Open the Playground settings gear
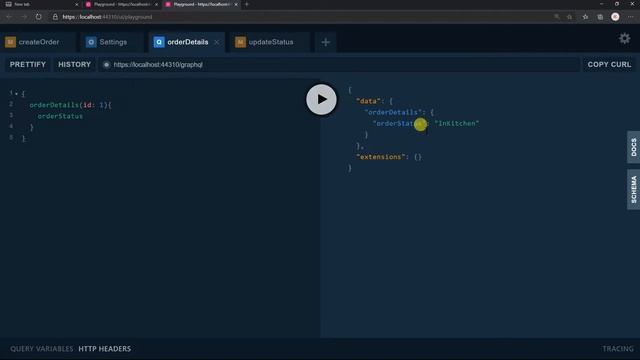640x360 pixels. [624, 39]
